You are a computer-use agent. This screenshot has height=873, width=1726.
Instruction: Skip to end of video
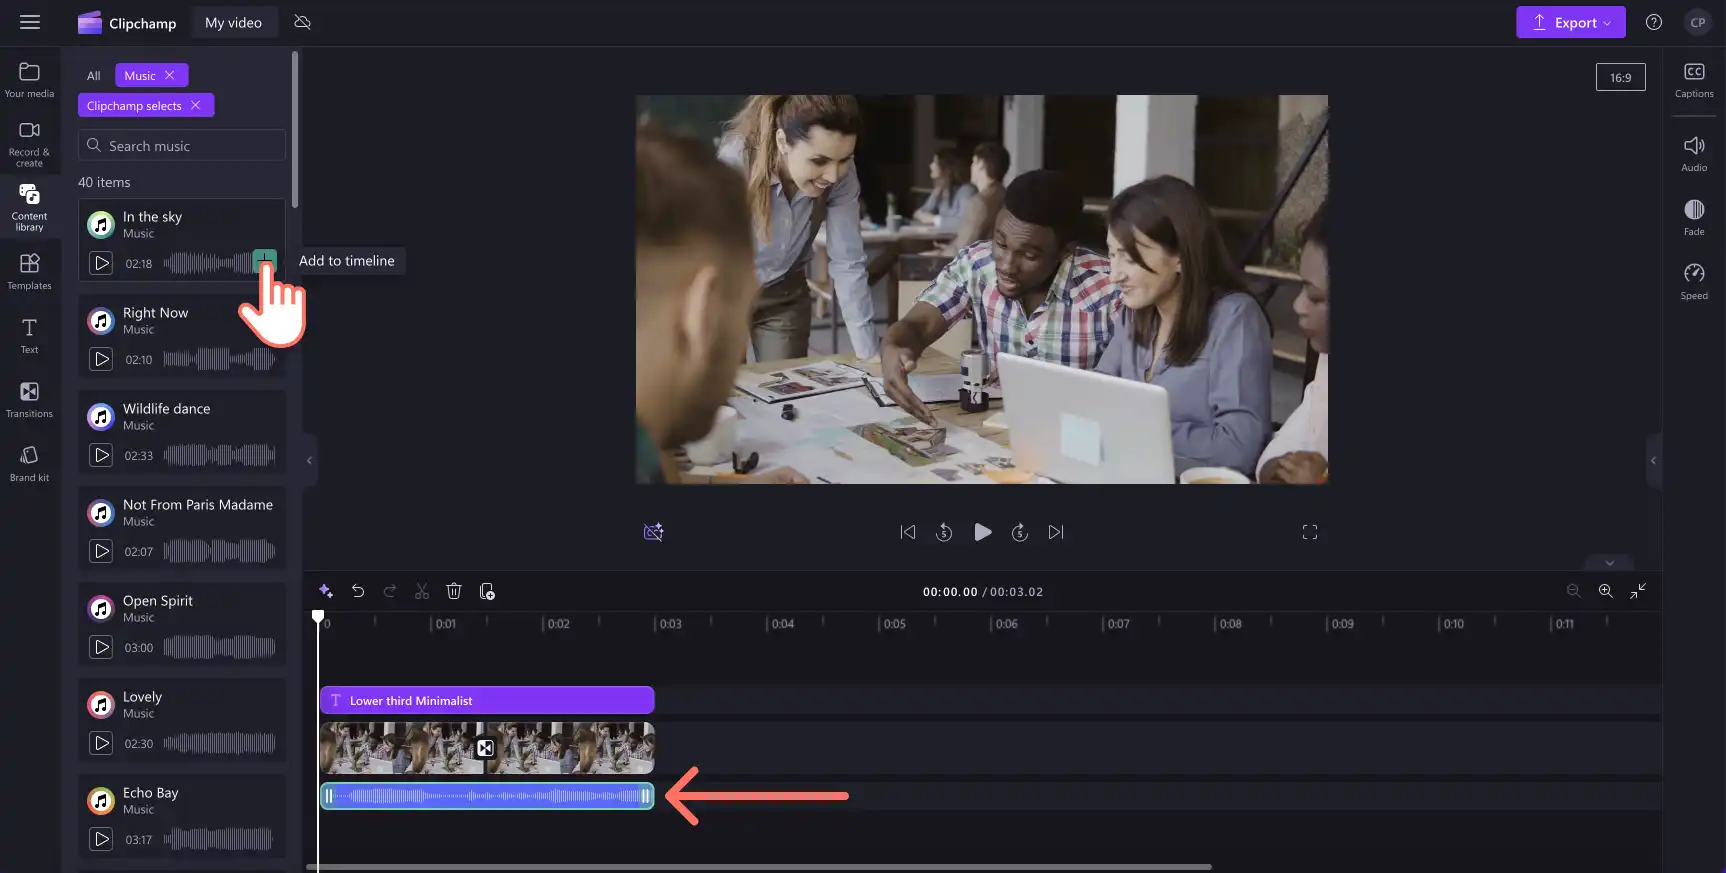(x=1056, y=532)
